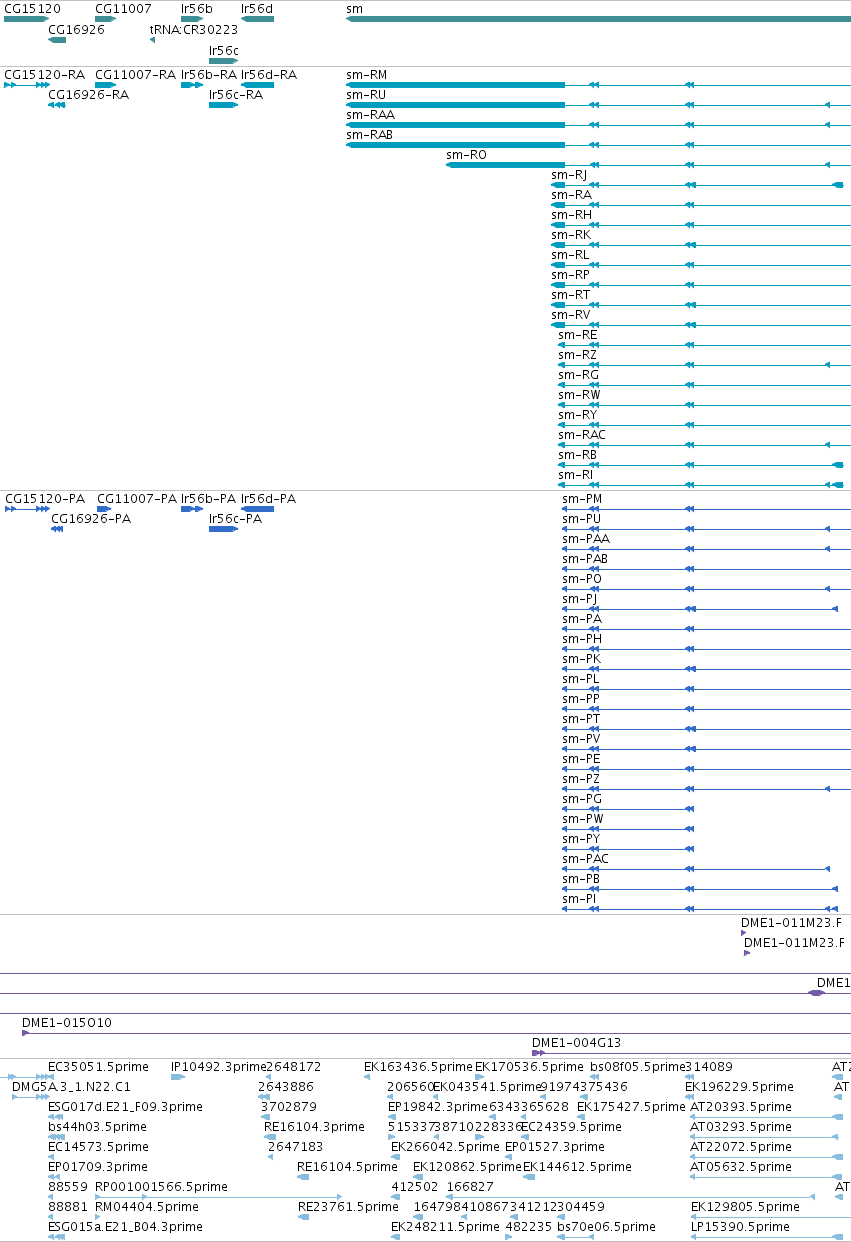Select EST EC35051.5prime
This screenshot has width=851, height=1242.
(x=97, y=1067)
